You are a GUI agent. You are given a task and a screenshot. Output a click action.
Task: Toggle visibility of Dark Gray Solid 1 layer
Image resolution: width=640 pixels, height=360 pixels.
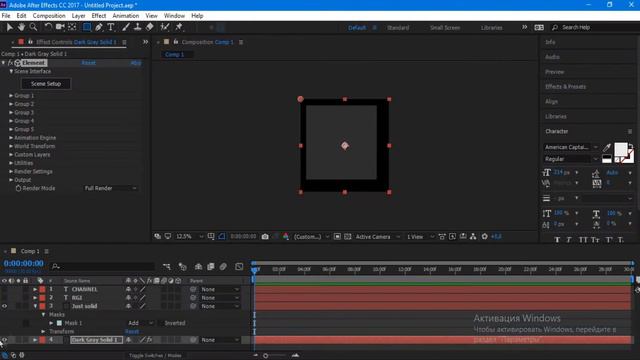[4, 340]
